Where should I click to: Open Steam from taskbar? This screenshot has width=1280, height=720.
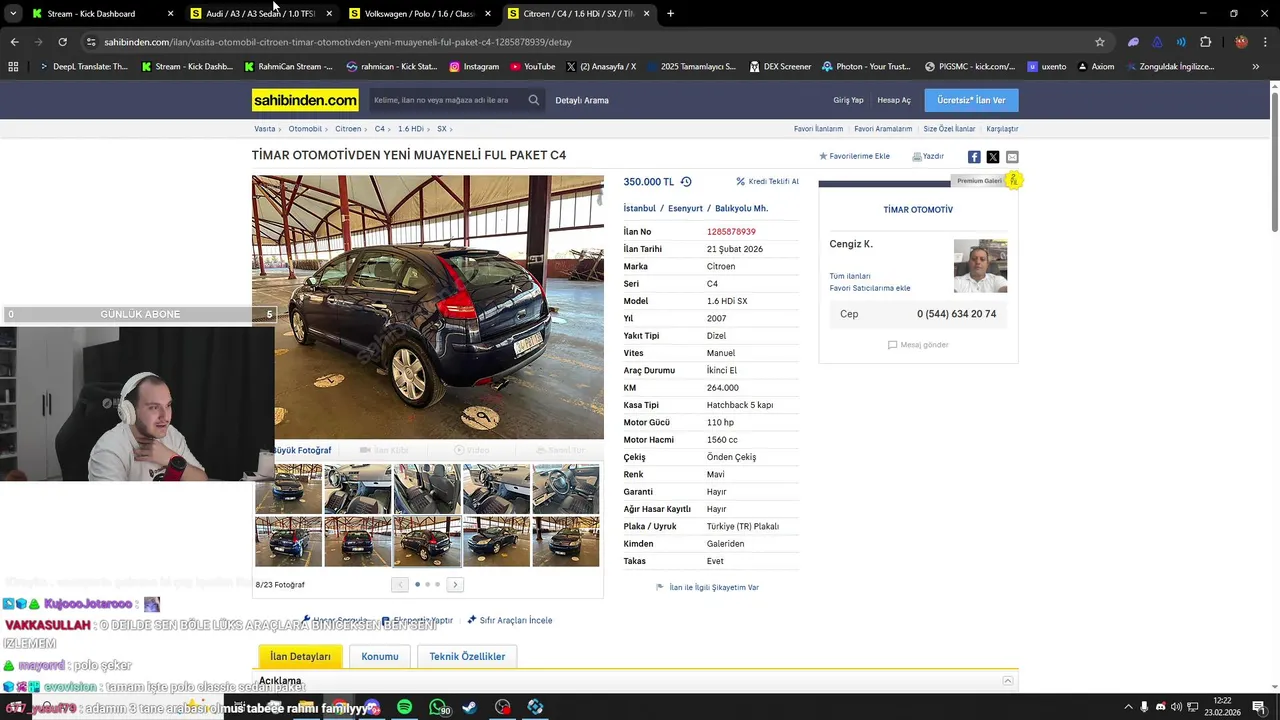click(x=470, y=707)
